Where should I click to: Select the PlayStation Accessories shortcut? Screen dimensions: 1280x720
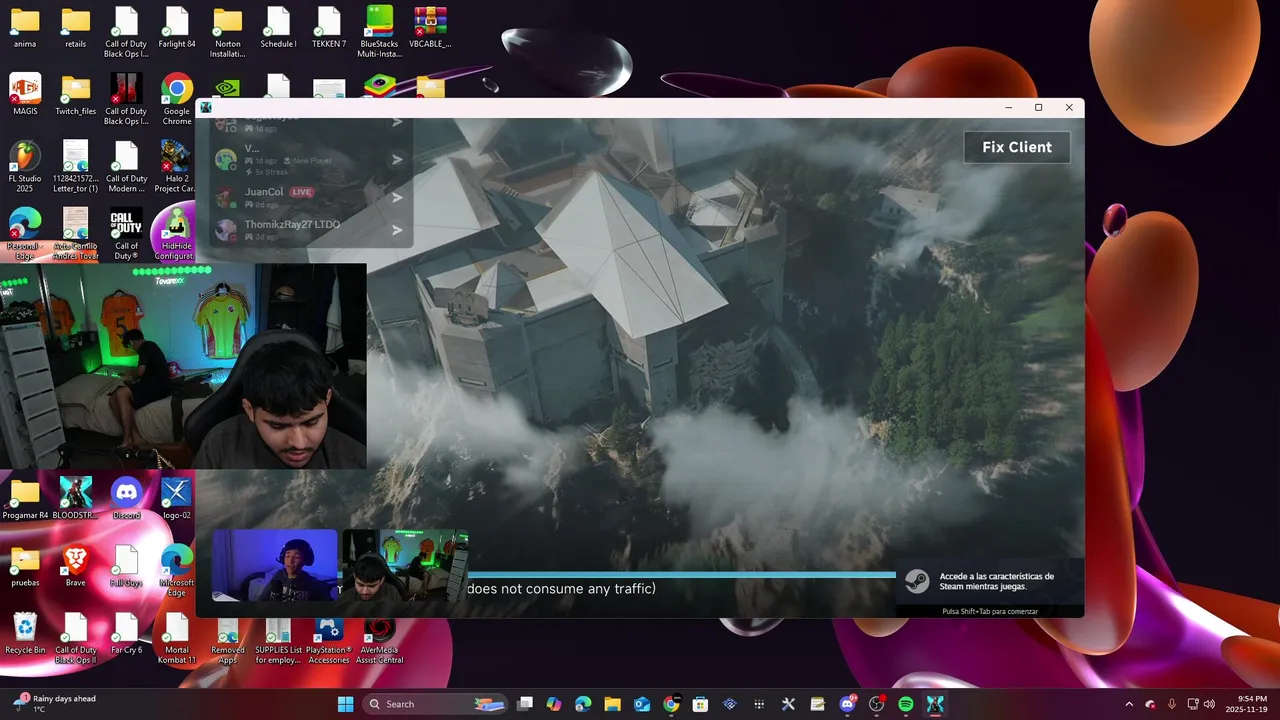point(328,640)
